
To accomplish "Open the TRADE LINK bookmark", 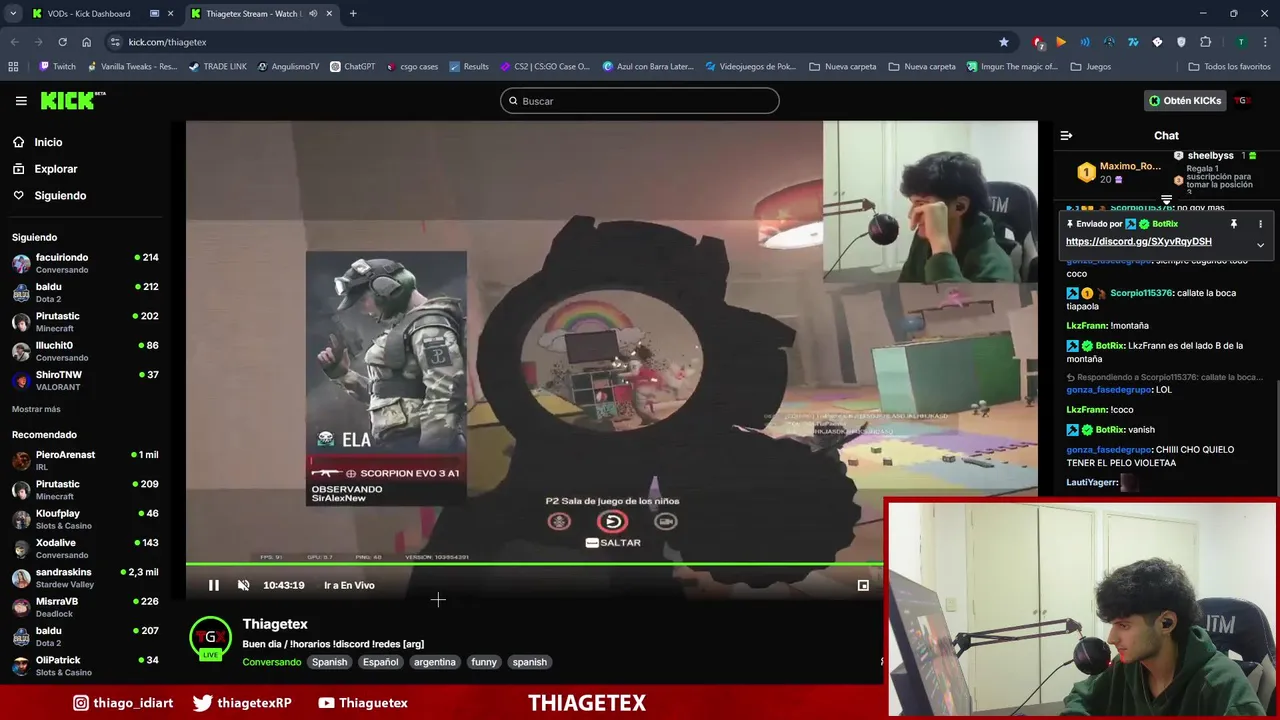I will coord(217,67).
